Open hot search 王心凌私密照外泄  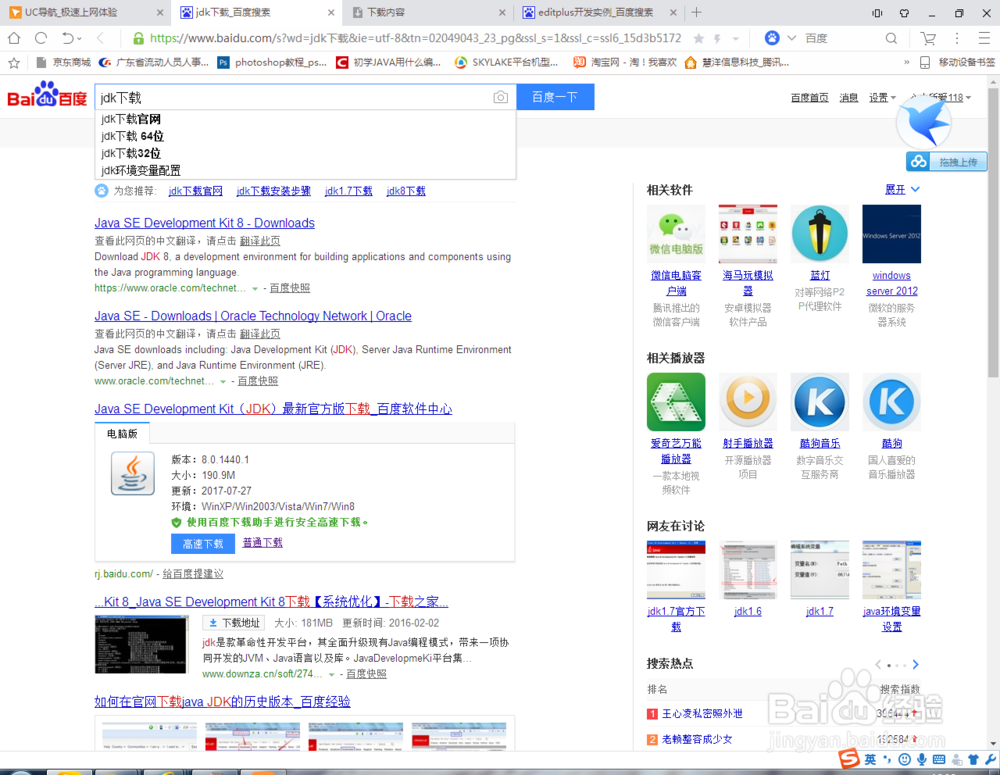pyautogui.click(x=702, y=714)
